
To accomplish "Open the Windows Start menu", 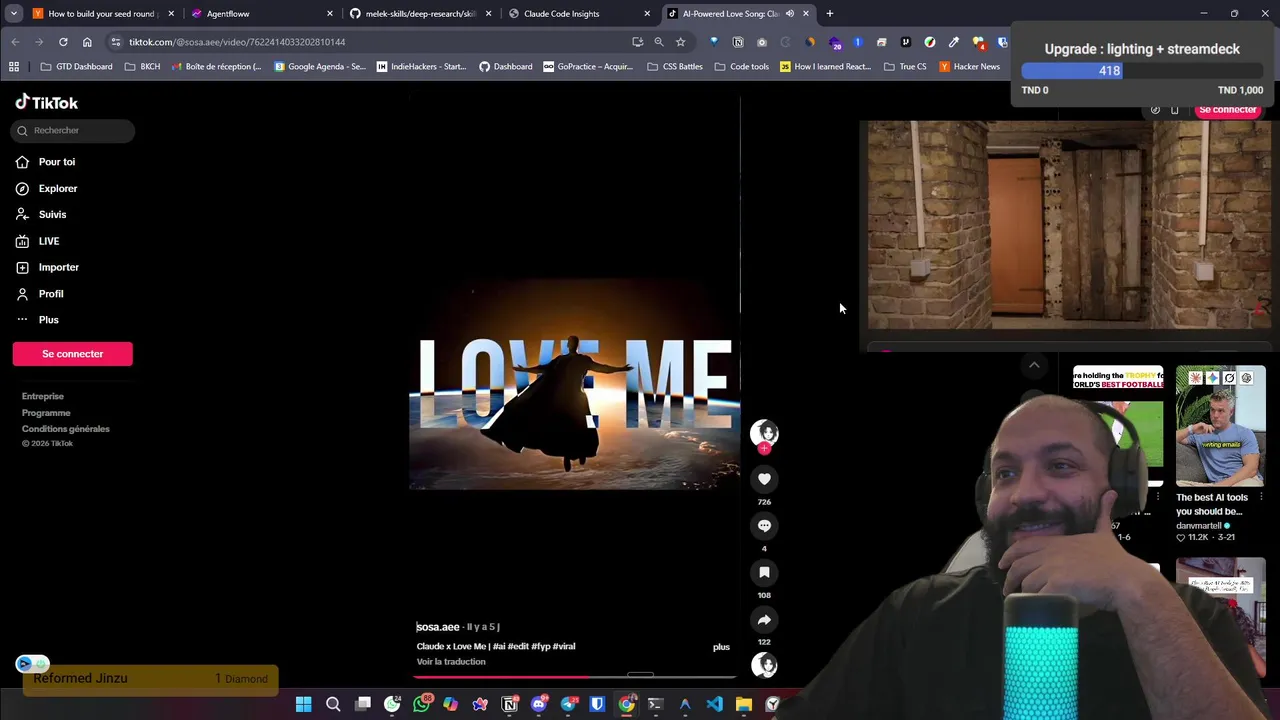I will [x=304, y=705].
